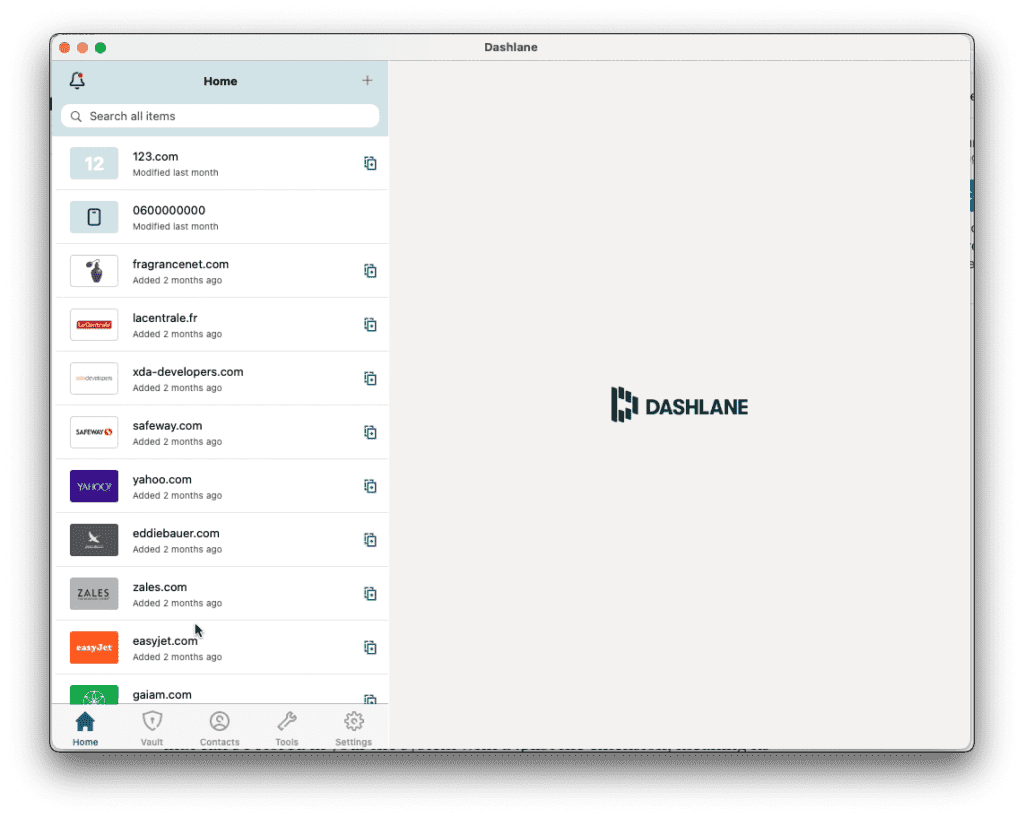Open the notifications bell icon
The image size is (1024, 818).
pos(77,80)
